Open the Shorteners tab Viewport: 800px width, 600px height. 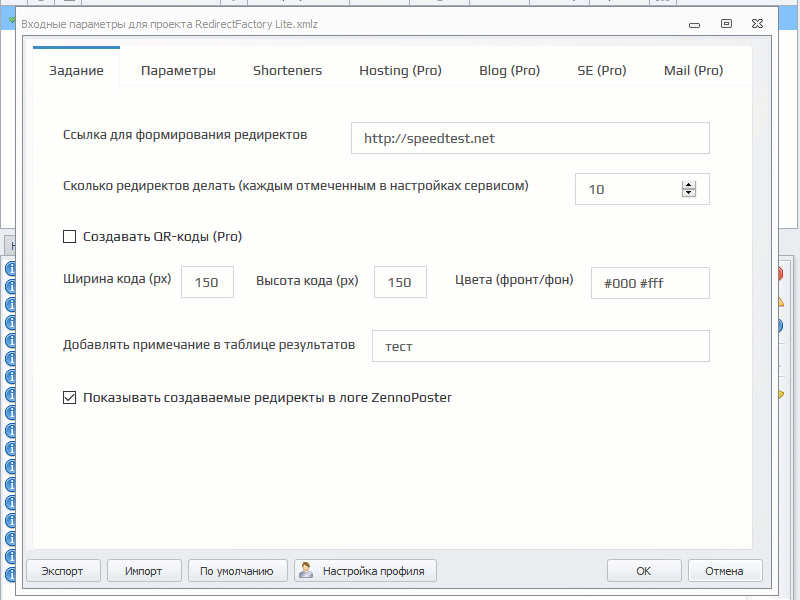click(287, 70)
